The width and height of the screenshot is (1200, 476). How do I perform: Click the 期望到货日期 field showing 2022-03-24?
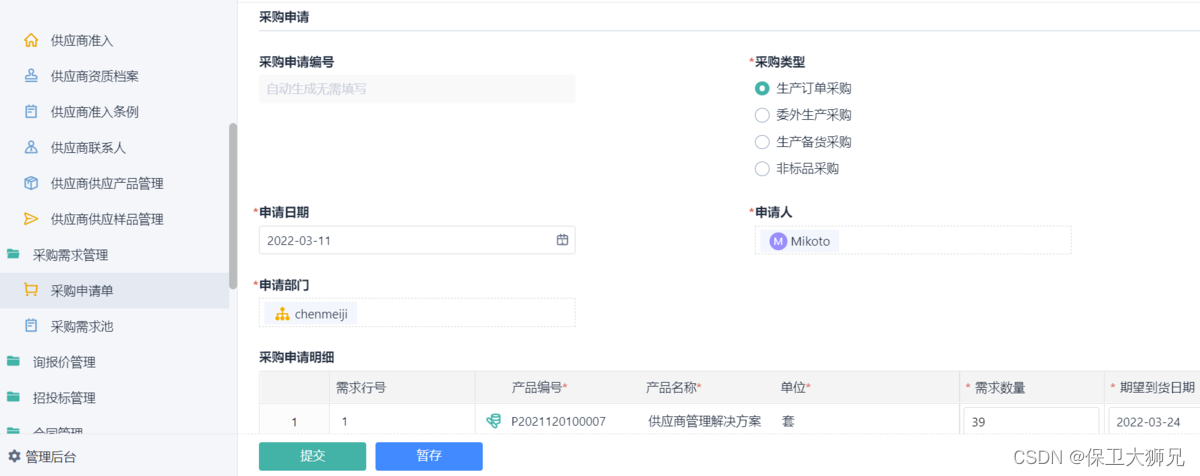pos(1154,422)
